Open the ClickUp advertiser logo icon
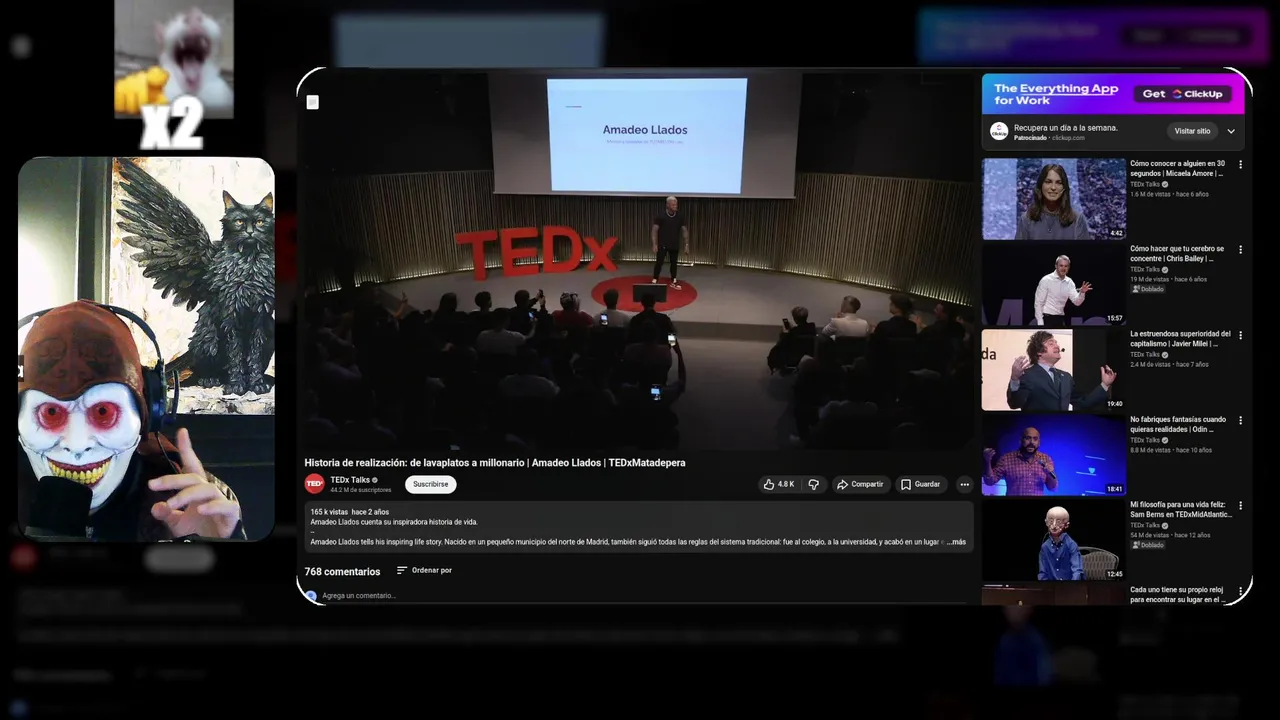1280x720 pixels. click(999, 131)
